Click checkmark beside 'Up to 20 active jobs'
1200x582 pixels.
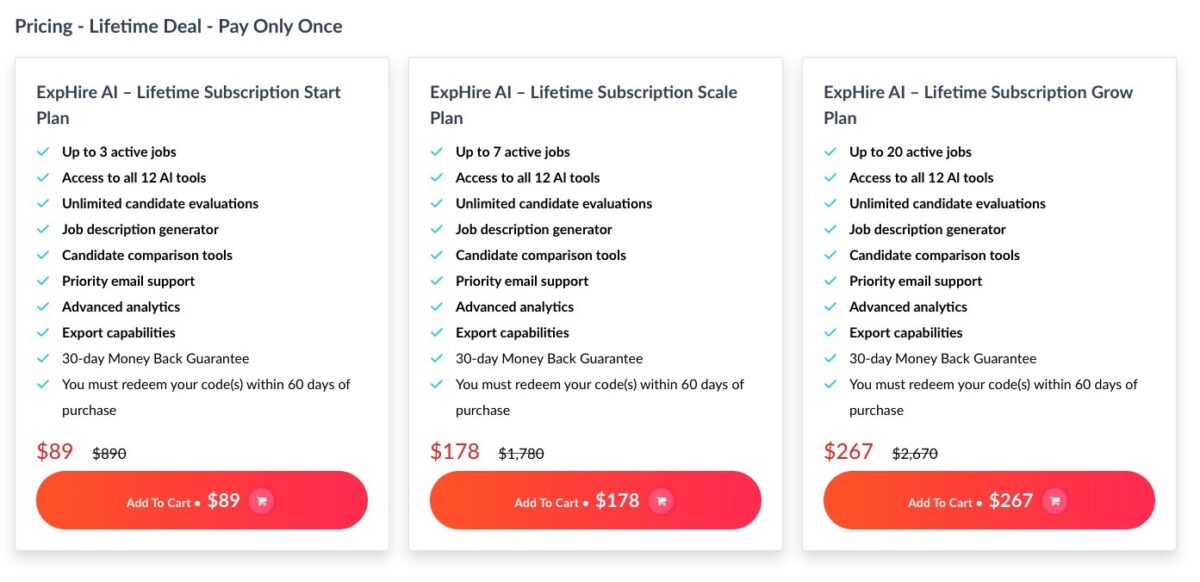click(831, 152)
